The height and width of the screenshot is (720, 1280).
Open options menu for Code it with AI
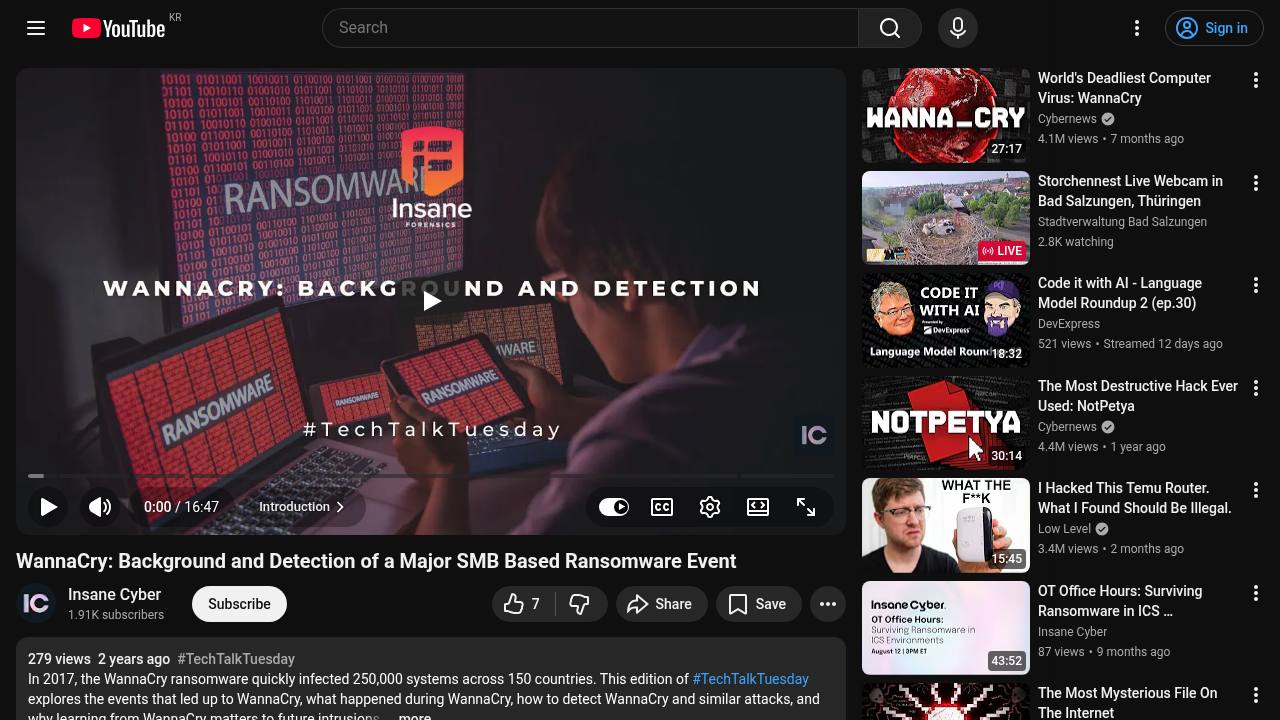coord(1256,285)
